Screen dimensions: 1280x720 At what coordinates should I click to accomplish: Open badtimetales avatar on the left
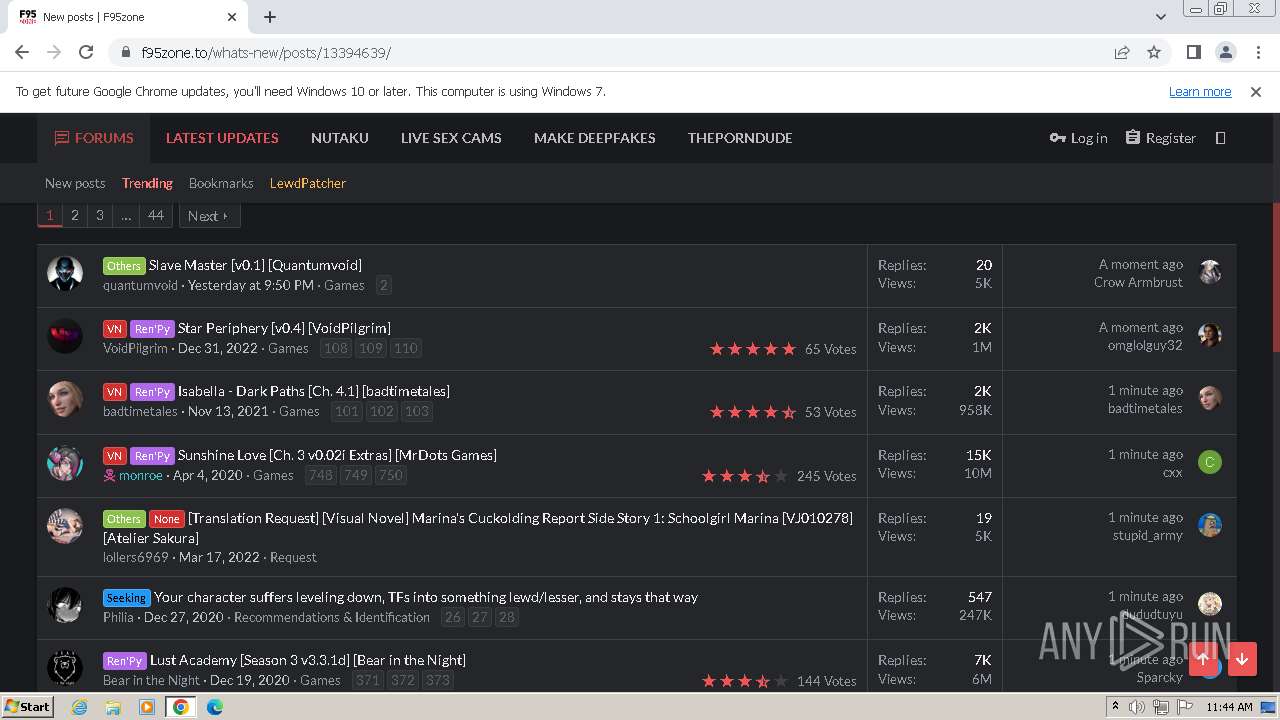[x=65, y=400]
